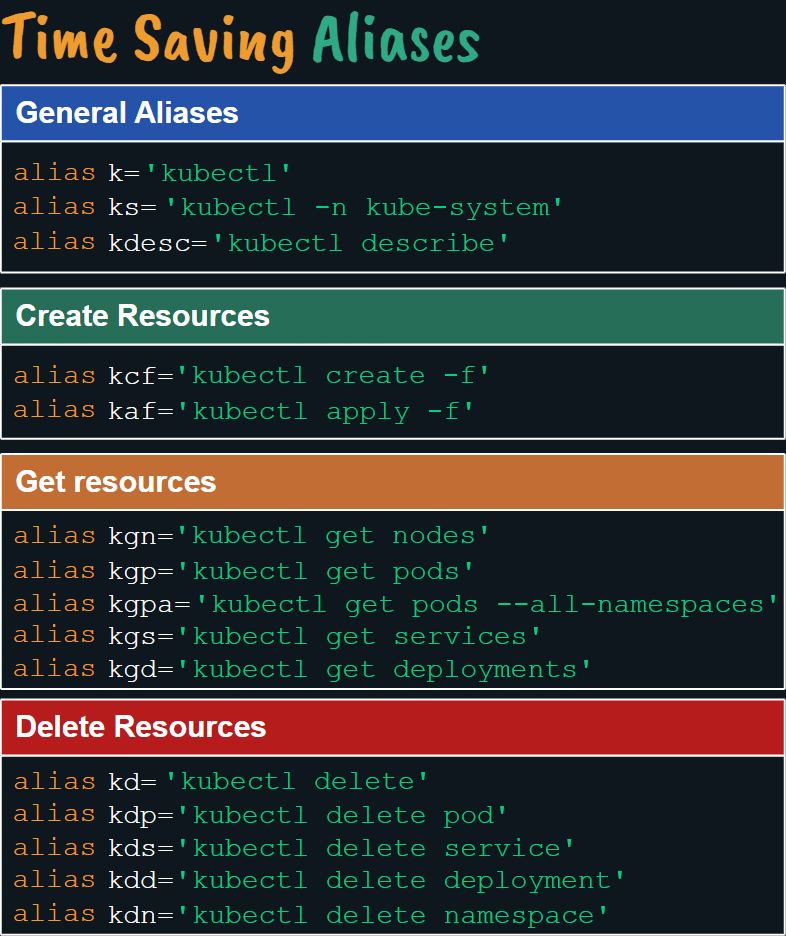Select the kdd delete deployment line
Image resolution: width=786 pixels, height=936 pixels.
(x=319, y=881)
